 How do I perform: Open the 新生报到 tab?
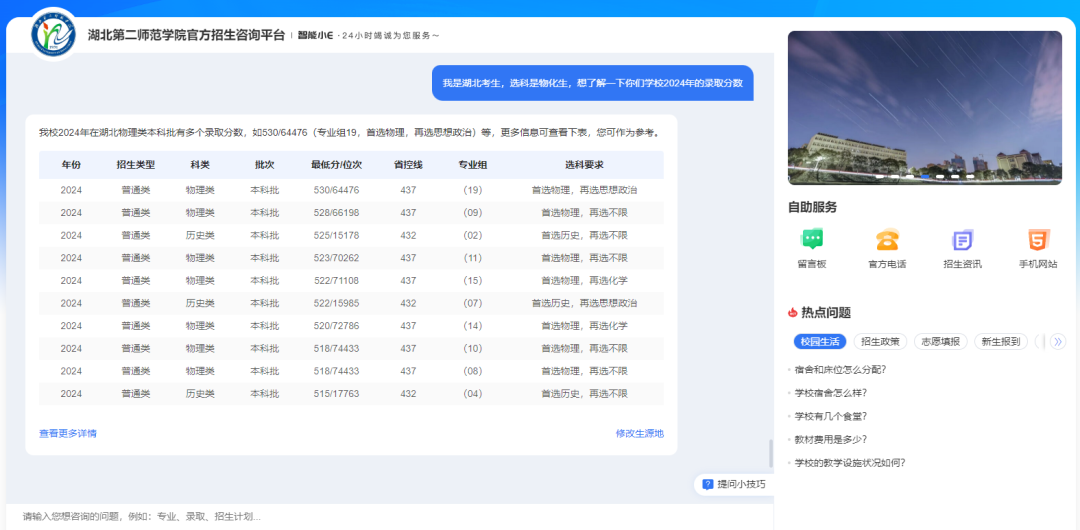[1001, 342]
